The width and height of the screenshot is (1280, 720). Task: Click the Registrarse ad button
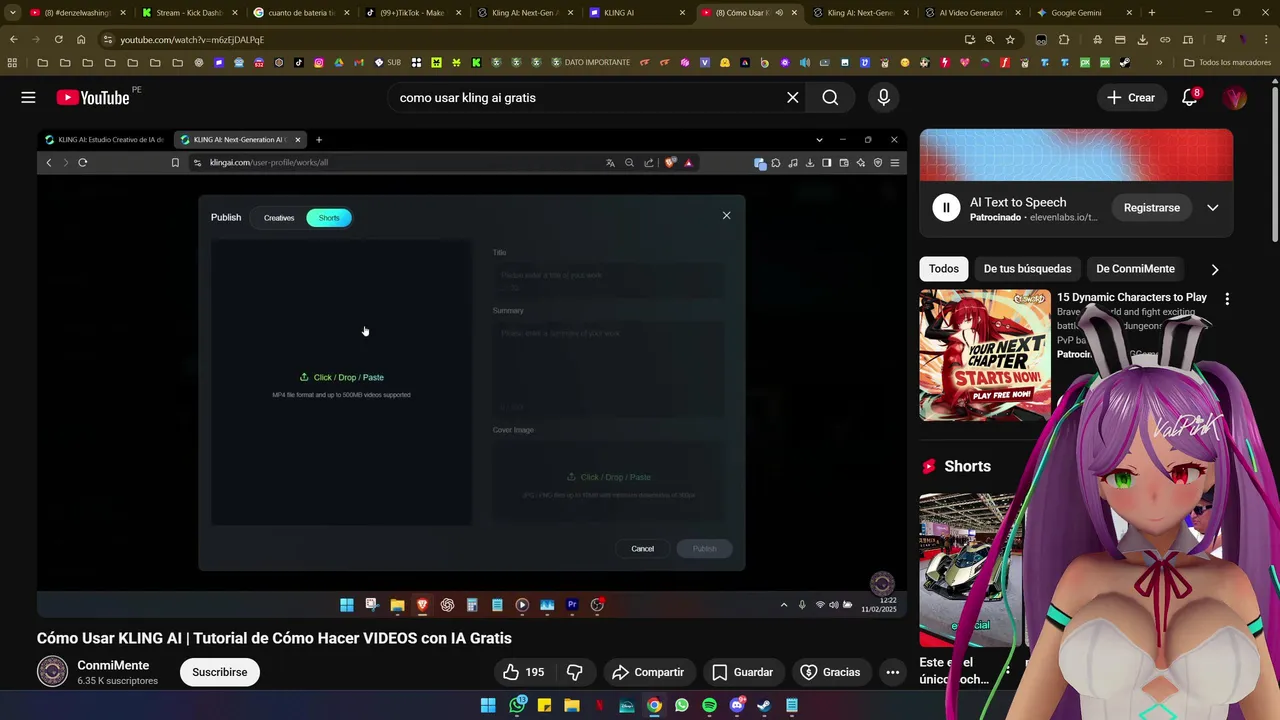pyautogui.click(x=1151, y=207)
